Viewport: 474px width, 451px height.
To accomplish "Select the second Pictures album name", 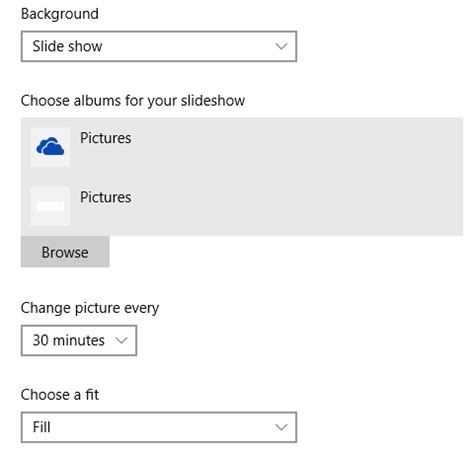I will [106, 197].
